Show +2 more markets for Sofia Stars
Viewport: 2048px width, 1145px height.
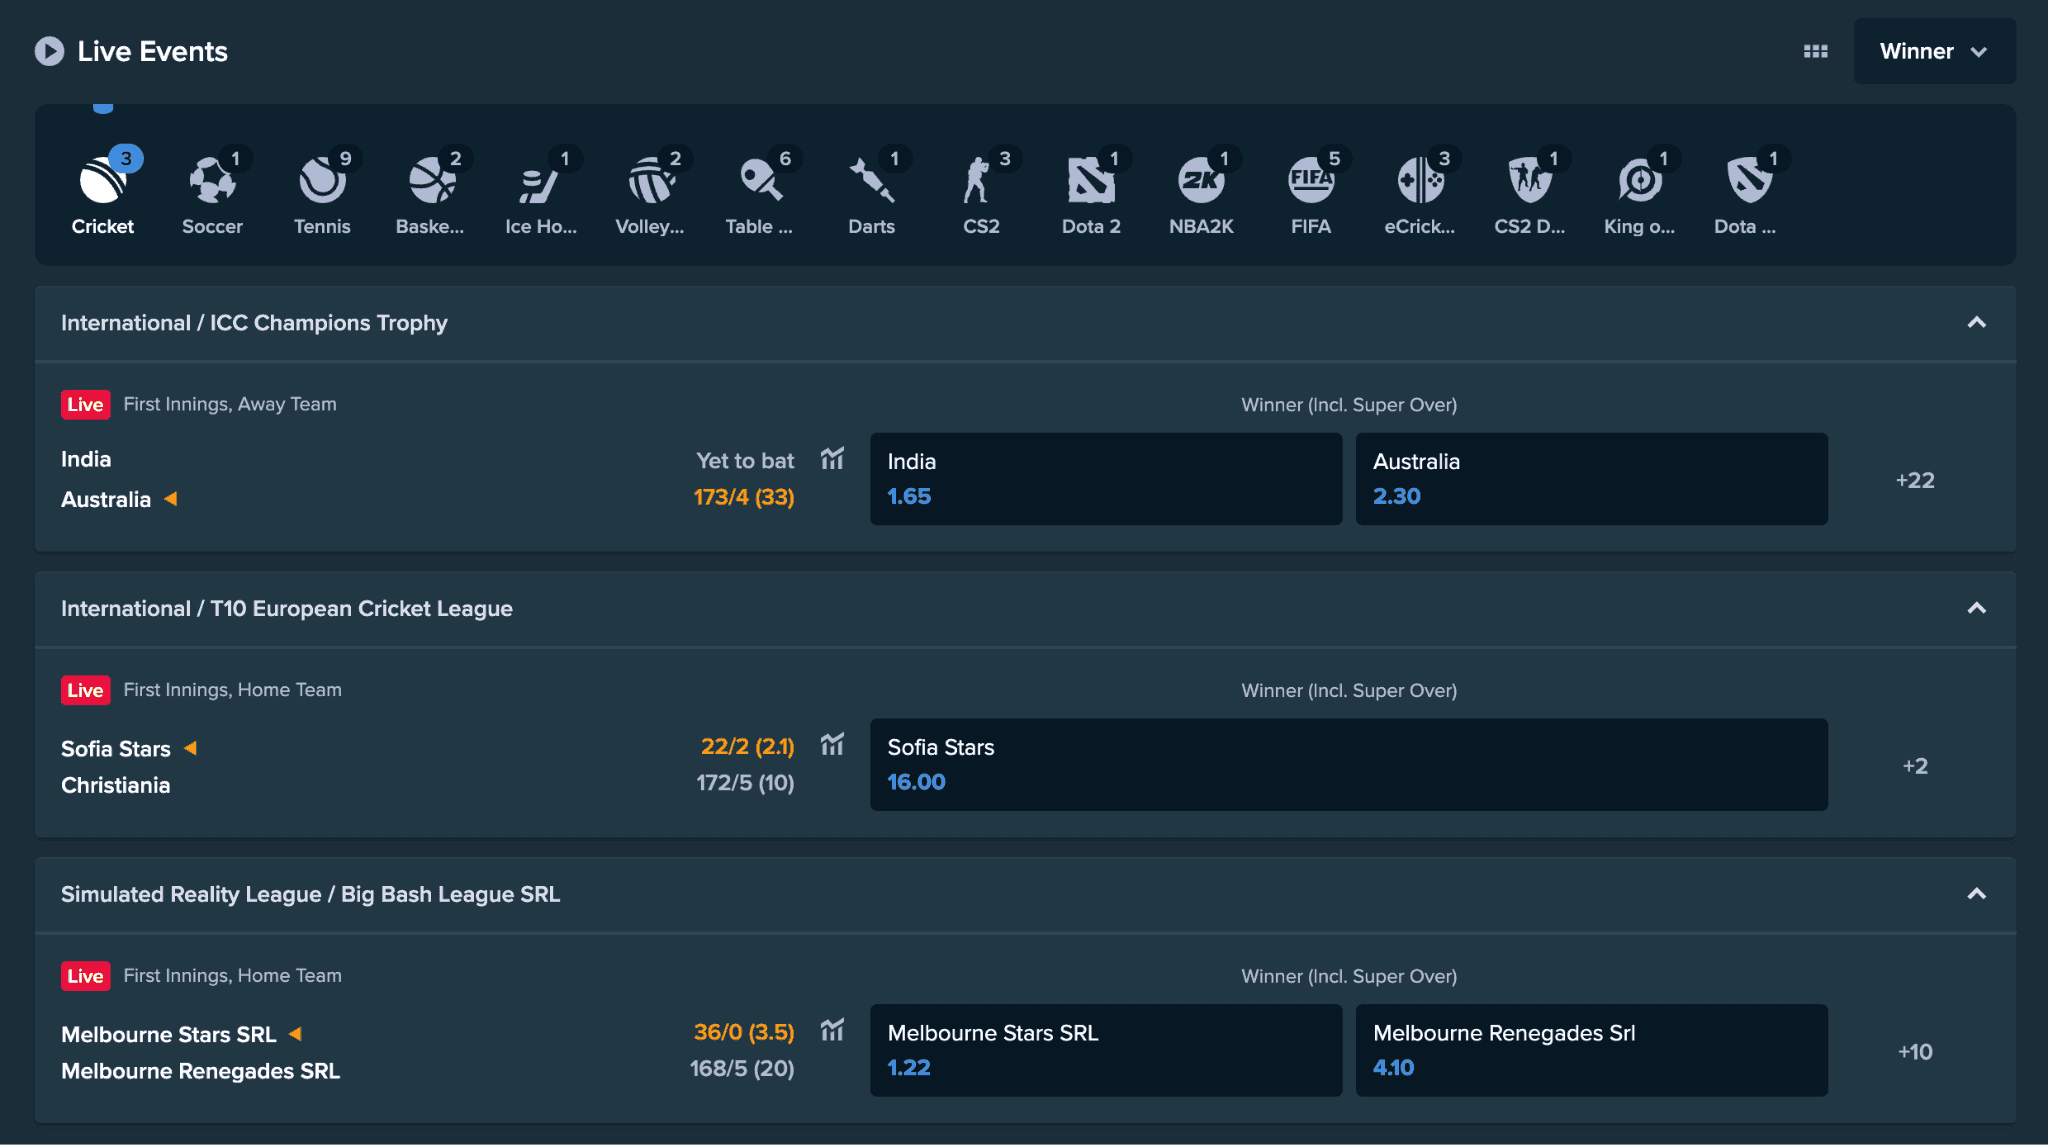pyautogui.click(x=1915, y=766)
